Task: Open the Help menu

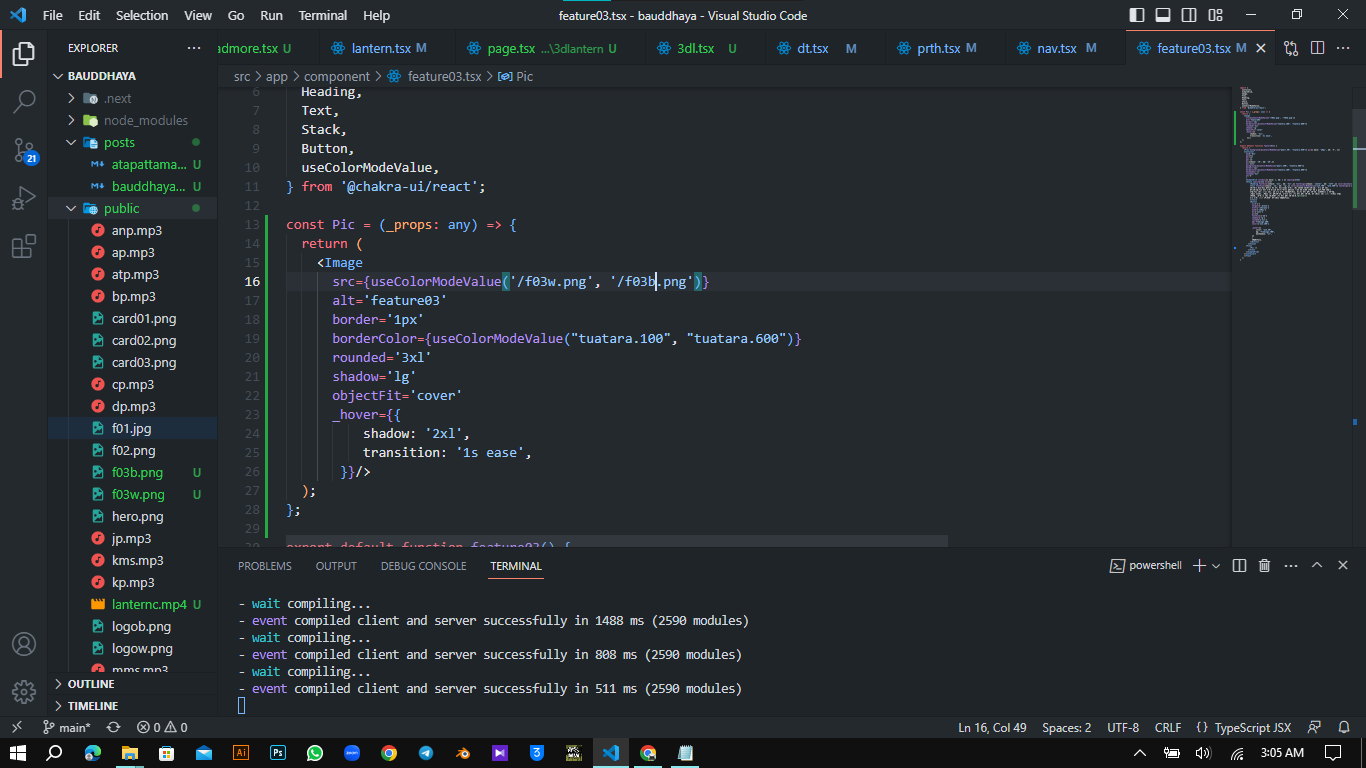Action: (x=377, y=15)
